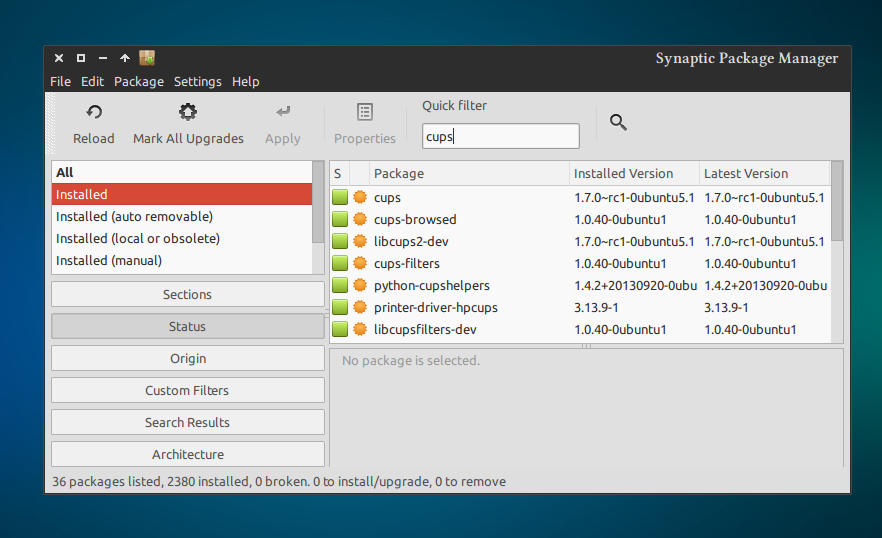Click the Reload toolbar icon
Screen dimensions: 882x538
[x=94, y=112]
